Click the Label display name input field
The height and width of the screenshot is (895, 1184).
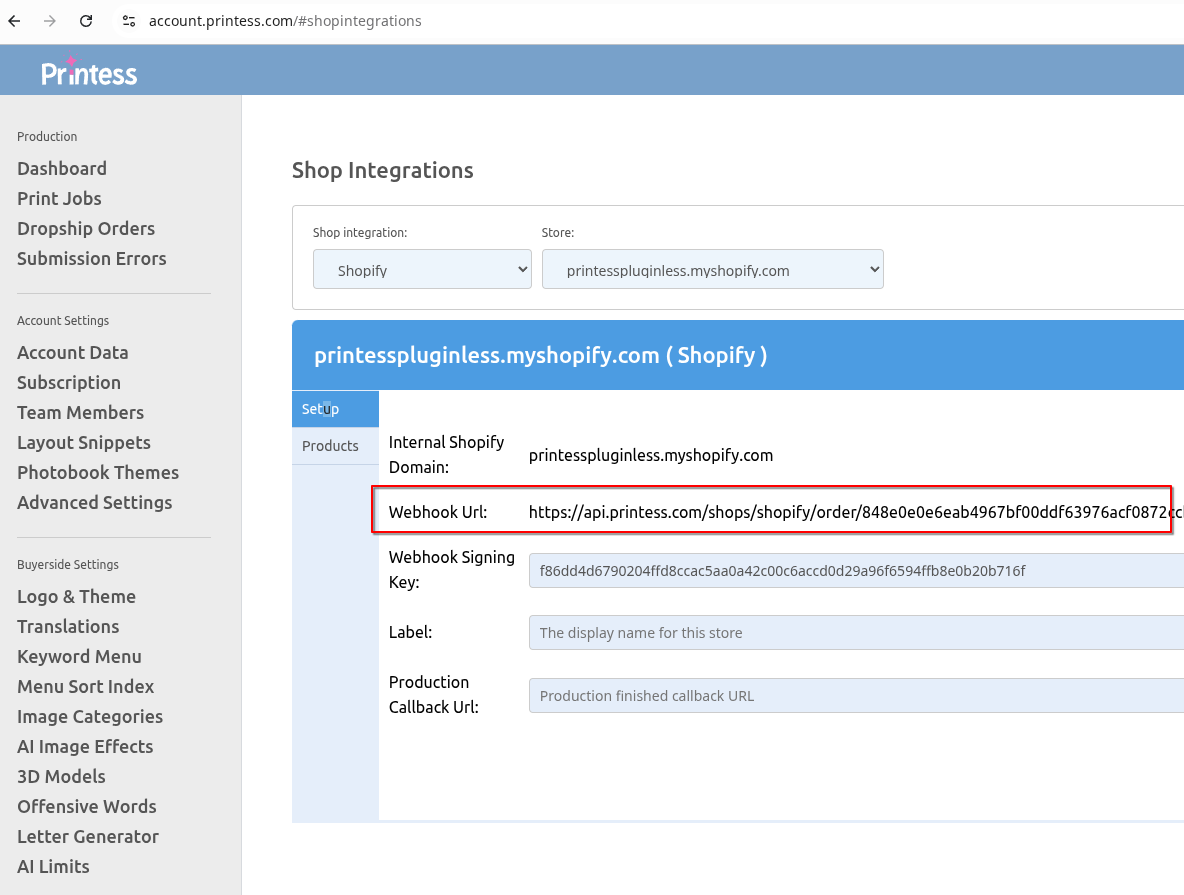[x=800, y=632]
